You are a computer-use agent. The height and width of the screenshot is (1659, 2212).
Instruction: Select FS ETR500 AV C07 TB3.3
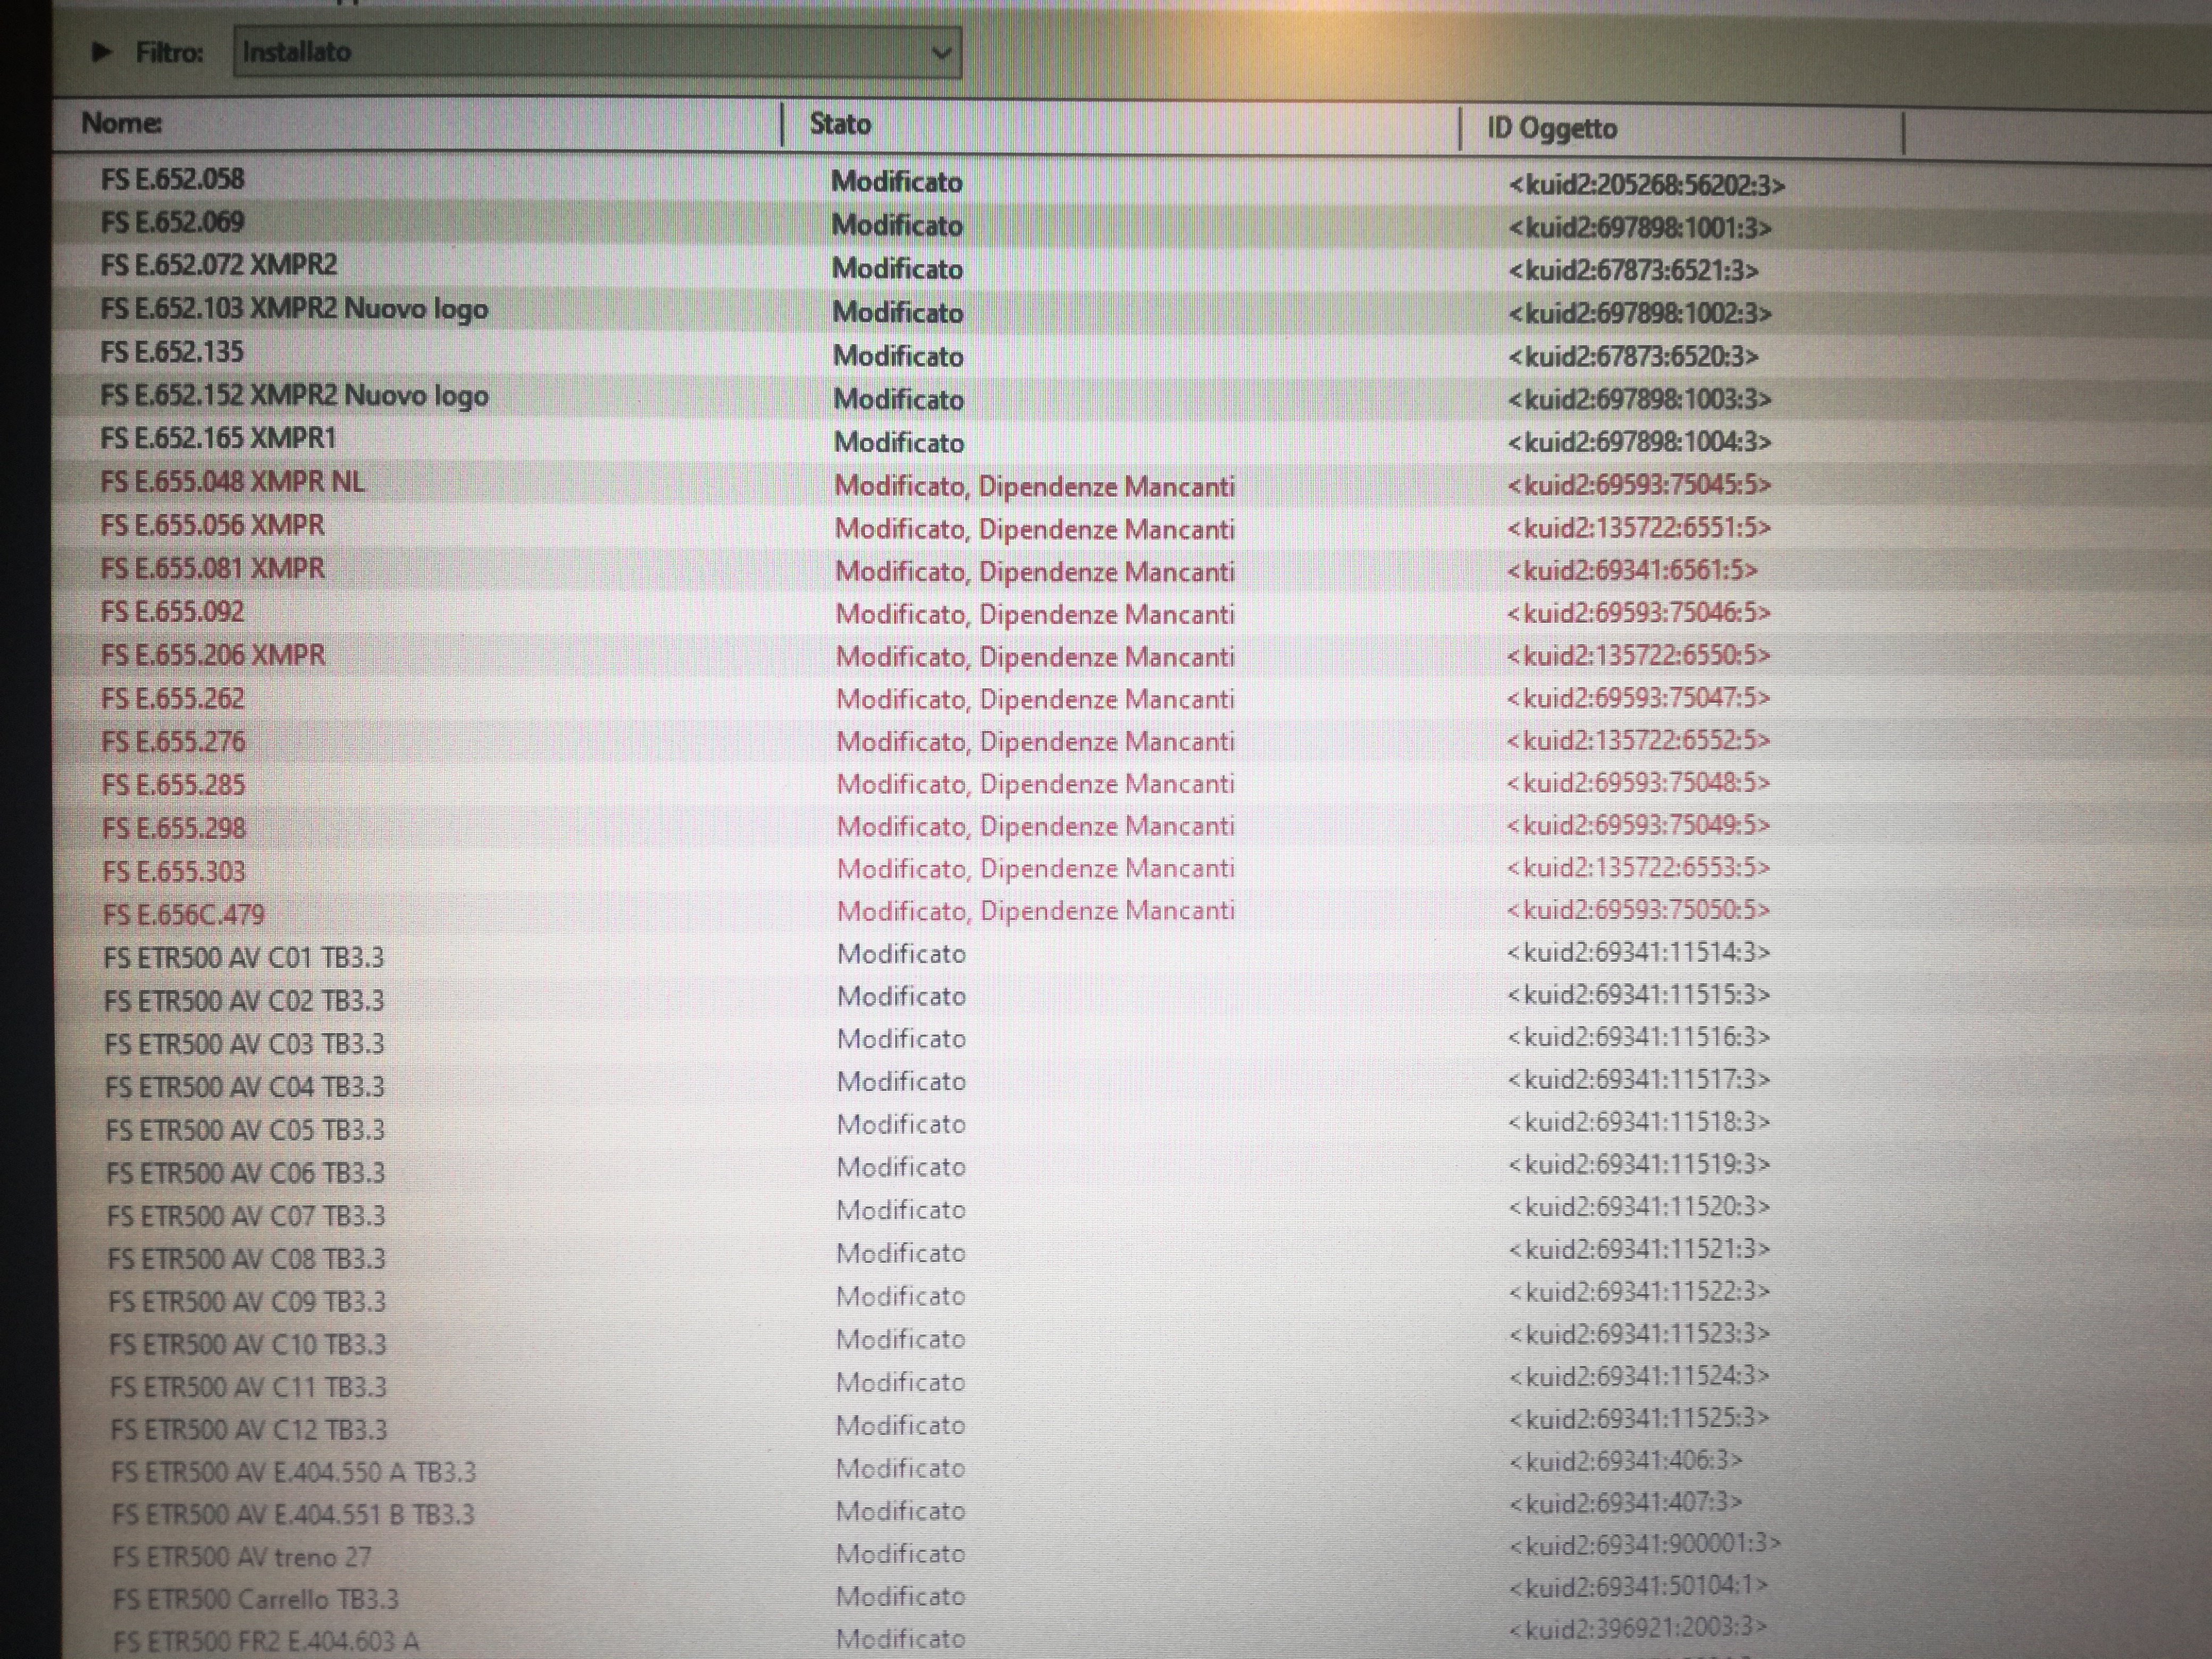[246, 1216]
